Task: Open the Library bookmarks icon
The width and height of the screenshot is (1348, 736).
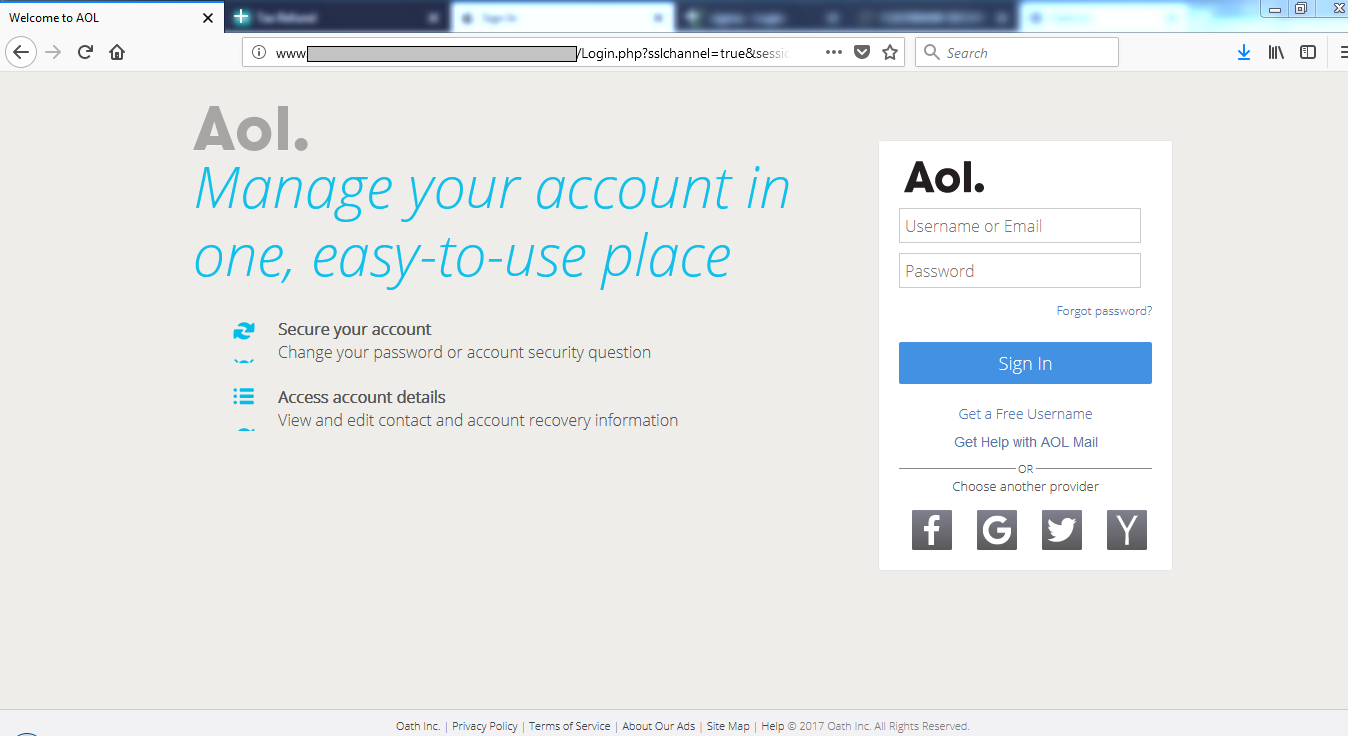Action: [x=1276, y=53]
